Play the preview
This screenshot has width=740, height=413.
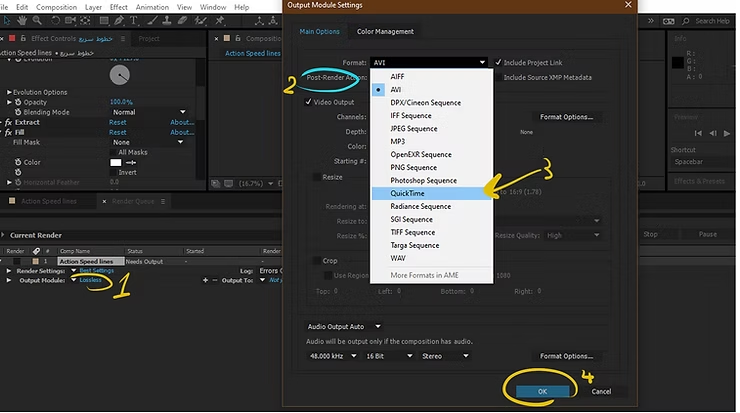[727, 133]
